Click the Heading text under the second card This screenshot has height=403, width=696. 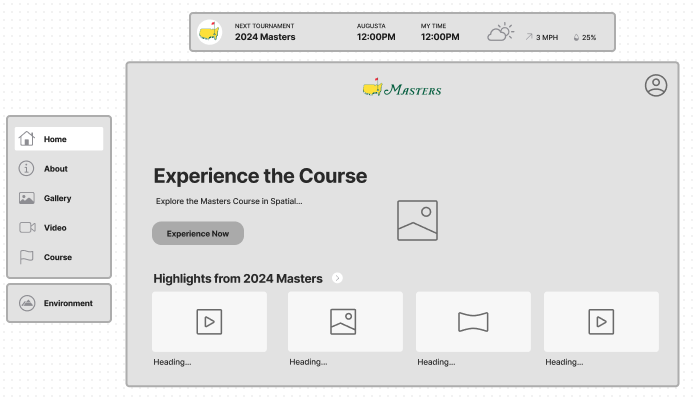[308, 362]
